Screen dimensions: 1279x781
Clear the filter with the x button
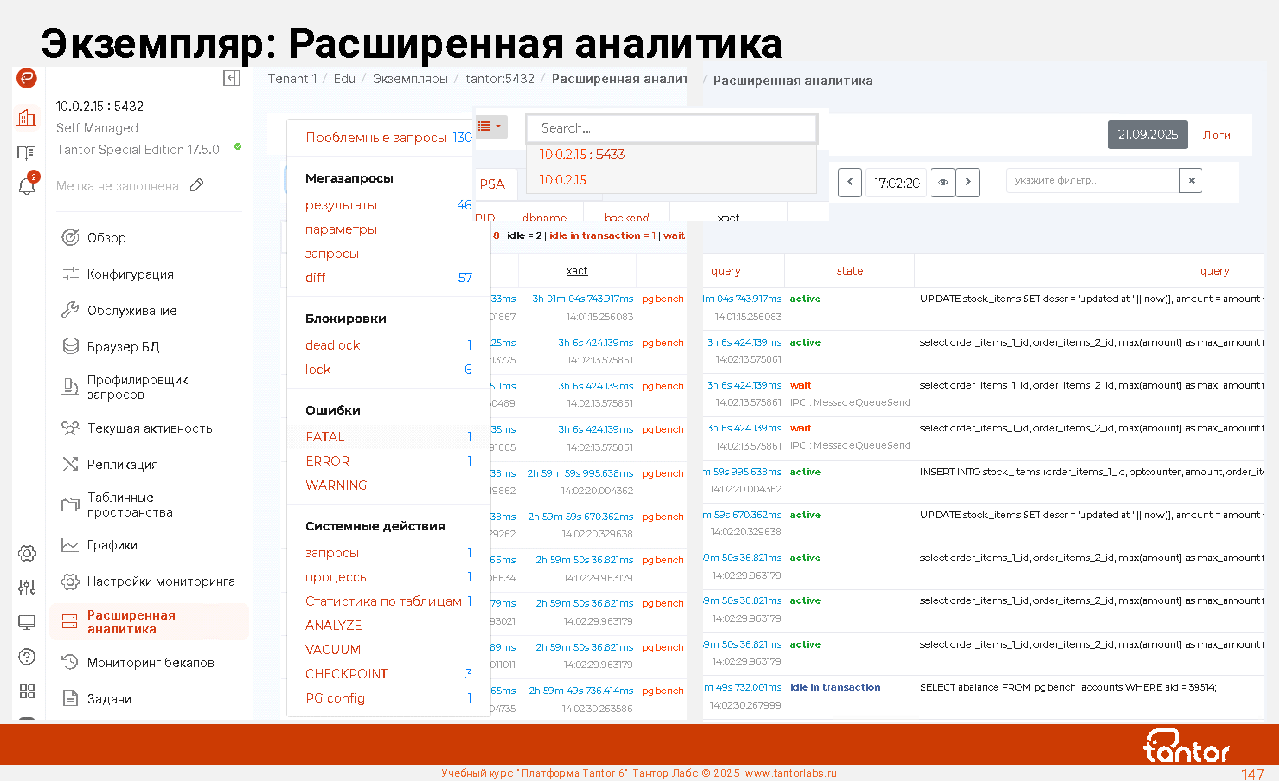coord(1190,181)
